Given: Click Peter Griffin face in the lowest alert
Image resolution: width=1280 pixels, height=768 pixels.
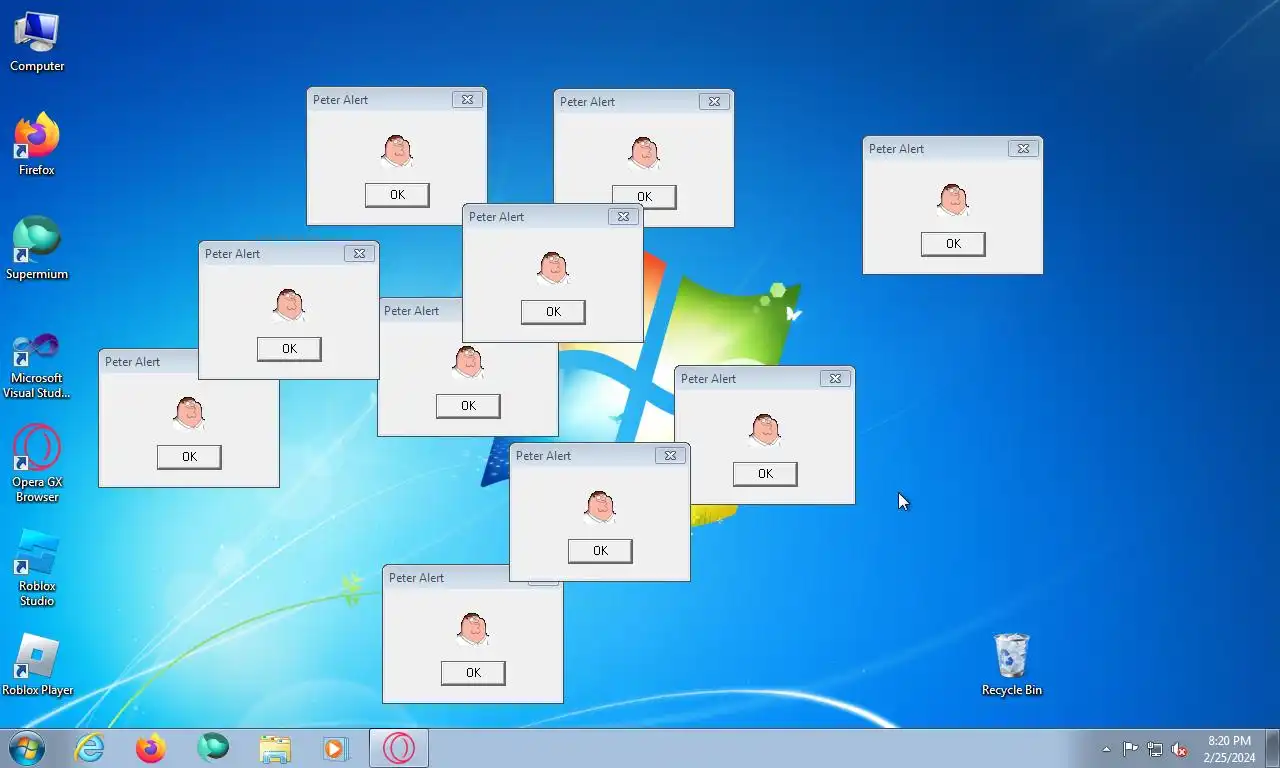Looking at the screenshot, I should pos(473,629).
